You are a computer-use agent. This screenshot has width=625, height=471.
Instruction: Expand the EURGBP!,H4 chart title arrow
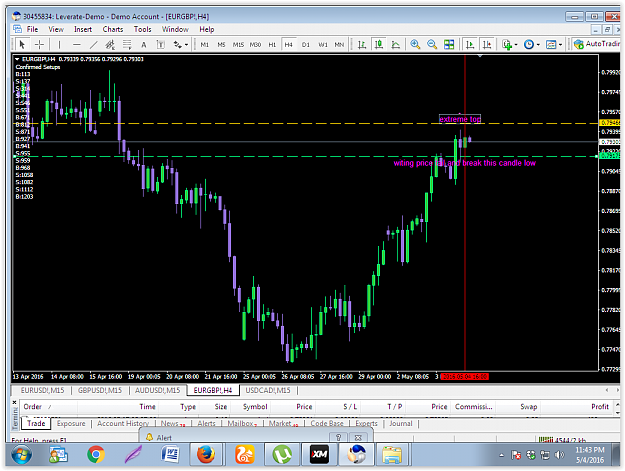pyautogui.click(x=17, y=59)
